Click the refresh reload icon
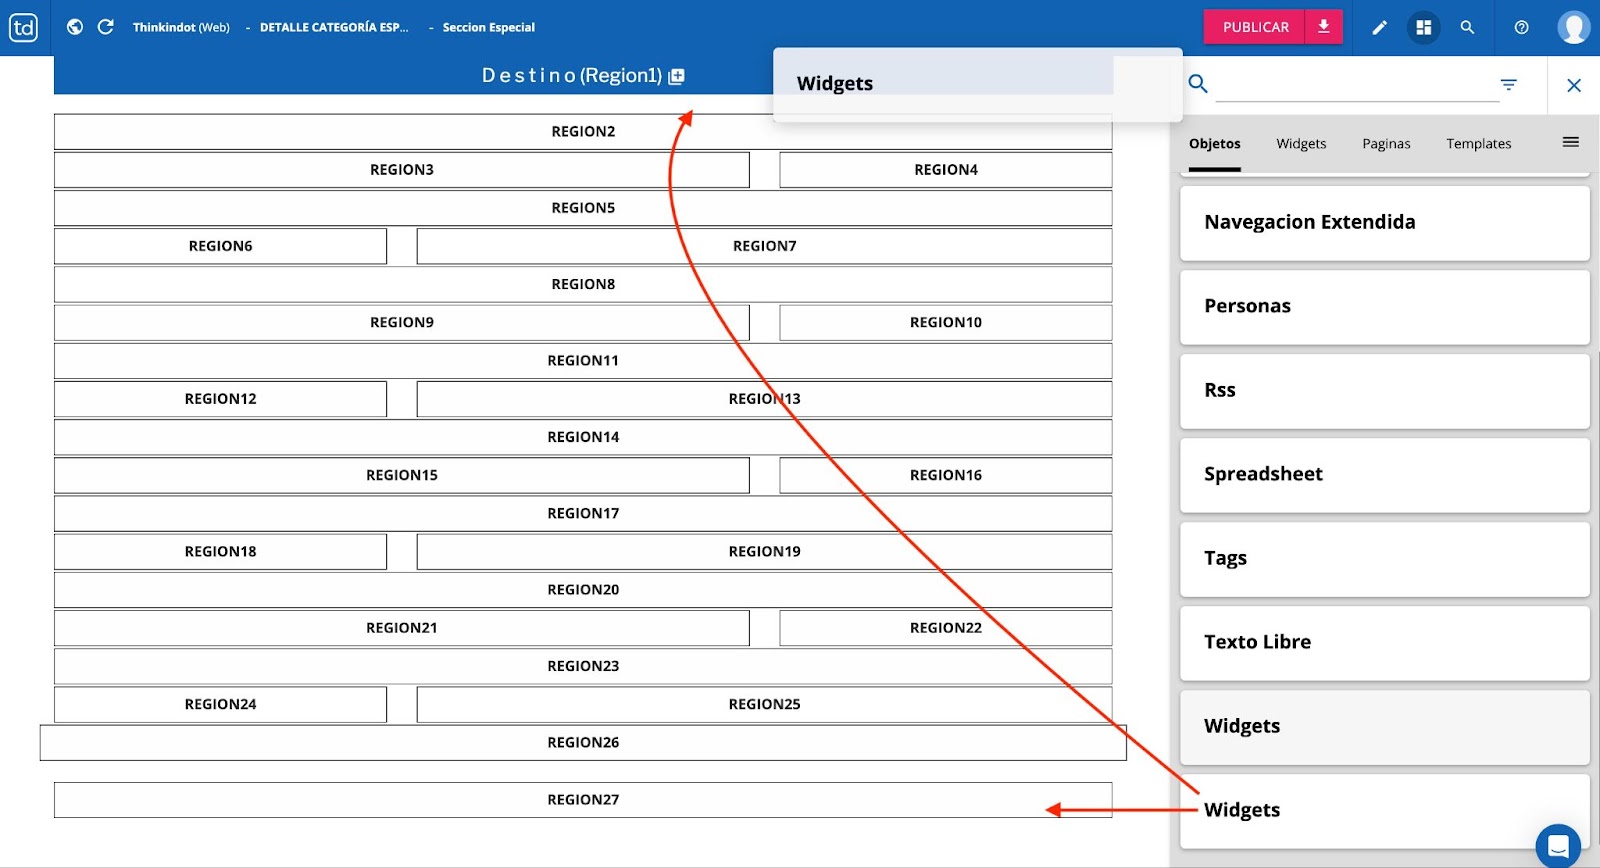 [x=105, y=27]
